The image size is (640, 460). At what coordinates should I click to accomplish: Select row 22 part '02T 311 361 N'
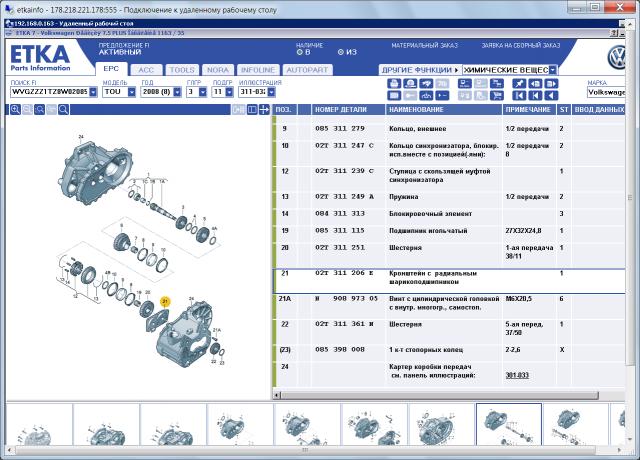[449, 331]
